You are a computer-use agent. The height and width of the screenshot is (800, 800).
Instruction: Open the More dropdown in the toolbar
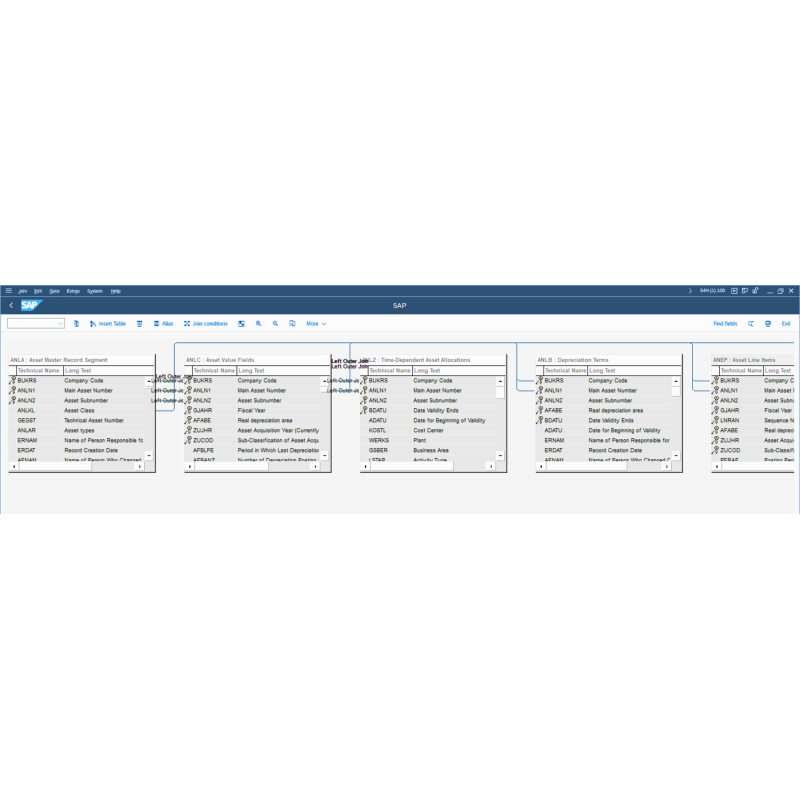point(316,323)
